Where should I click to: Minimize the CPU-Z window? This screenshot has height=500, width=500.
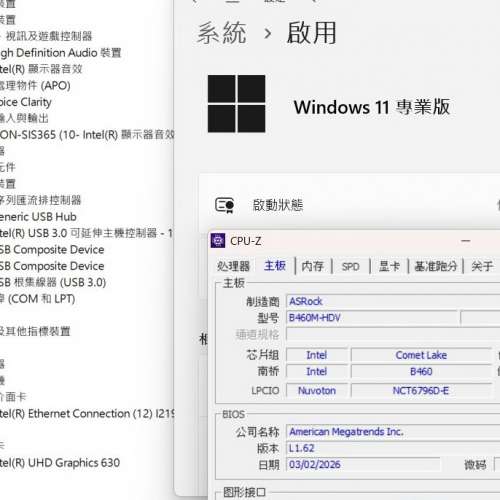(466, 241)
